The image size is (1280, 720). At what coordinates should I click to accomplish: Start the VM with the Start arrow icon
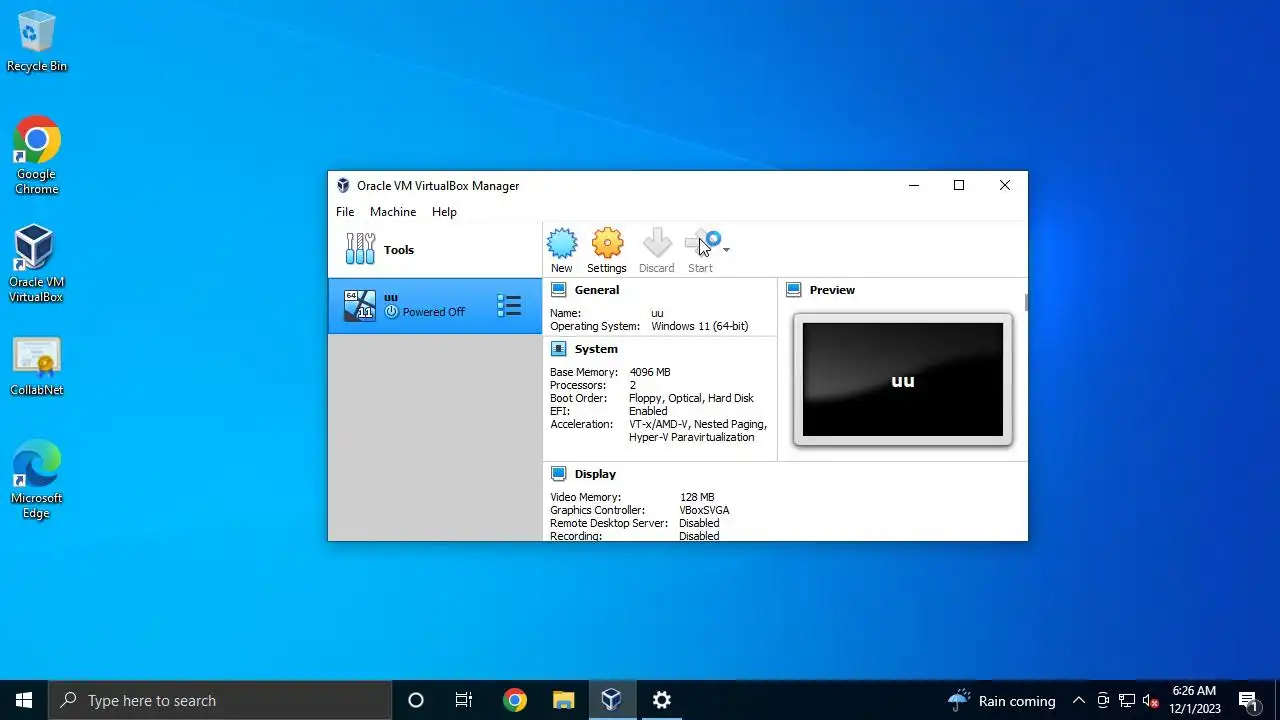click(x=701, y=243)
